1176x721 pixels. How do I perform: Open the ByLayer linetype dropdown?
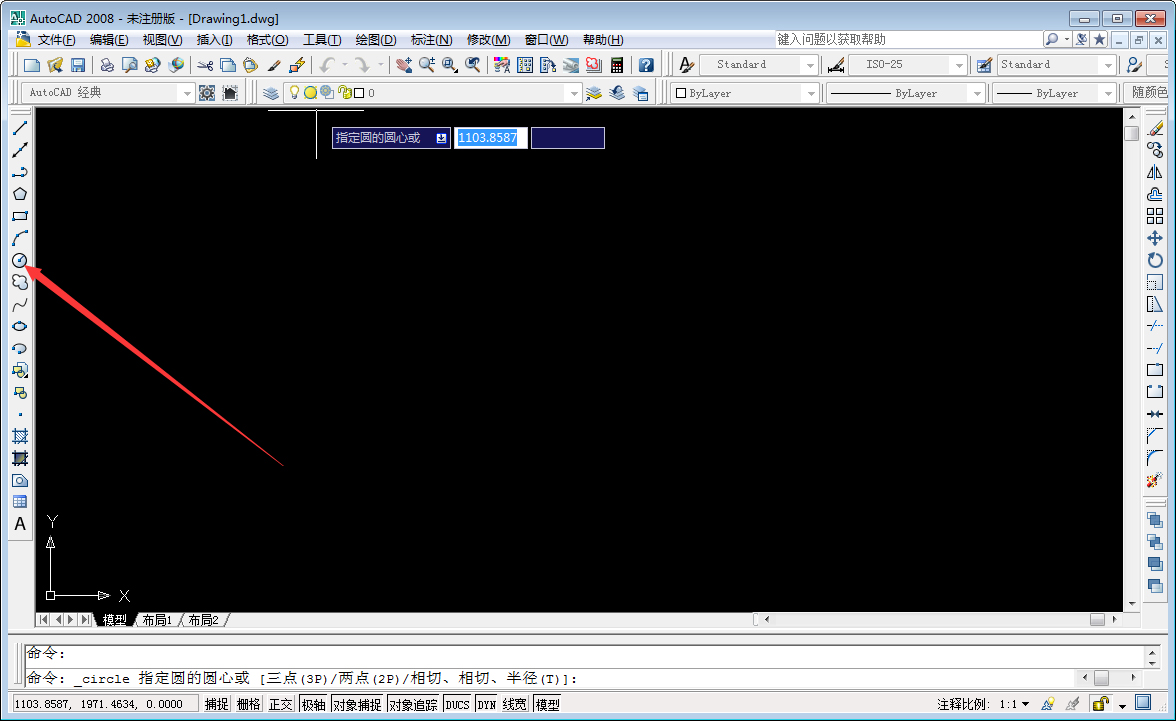pos(976,93)
